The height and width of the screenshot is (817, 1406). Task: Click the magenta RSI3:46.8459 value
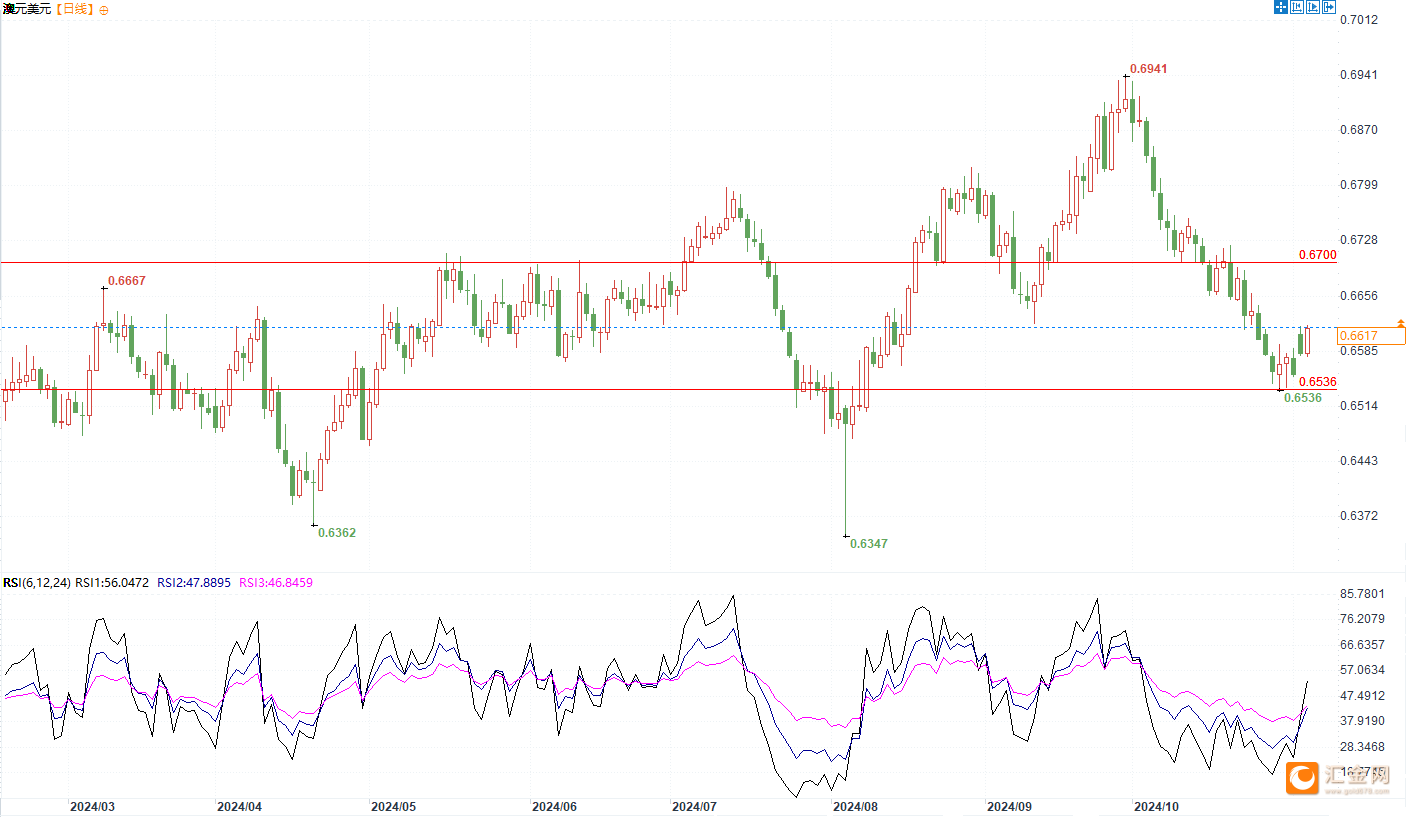pos(276,583)
